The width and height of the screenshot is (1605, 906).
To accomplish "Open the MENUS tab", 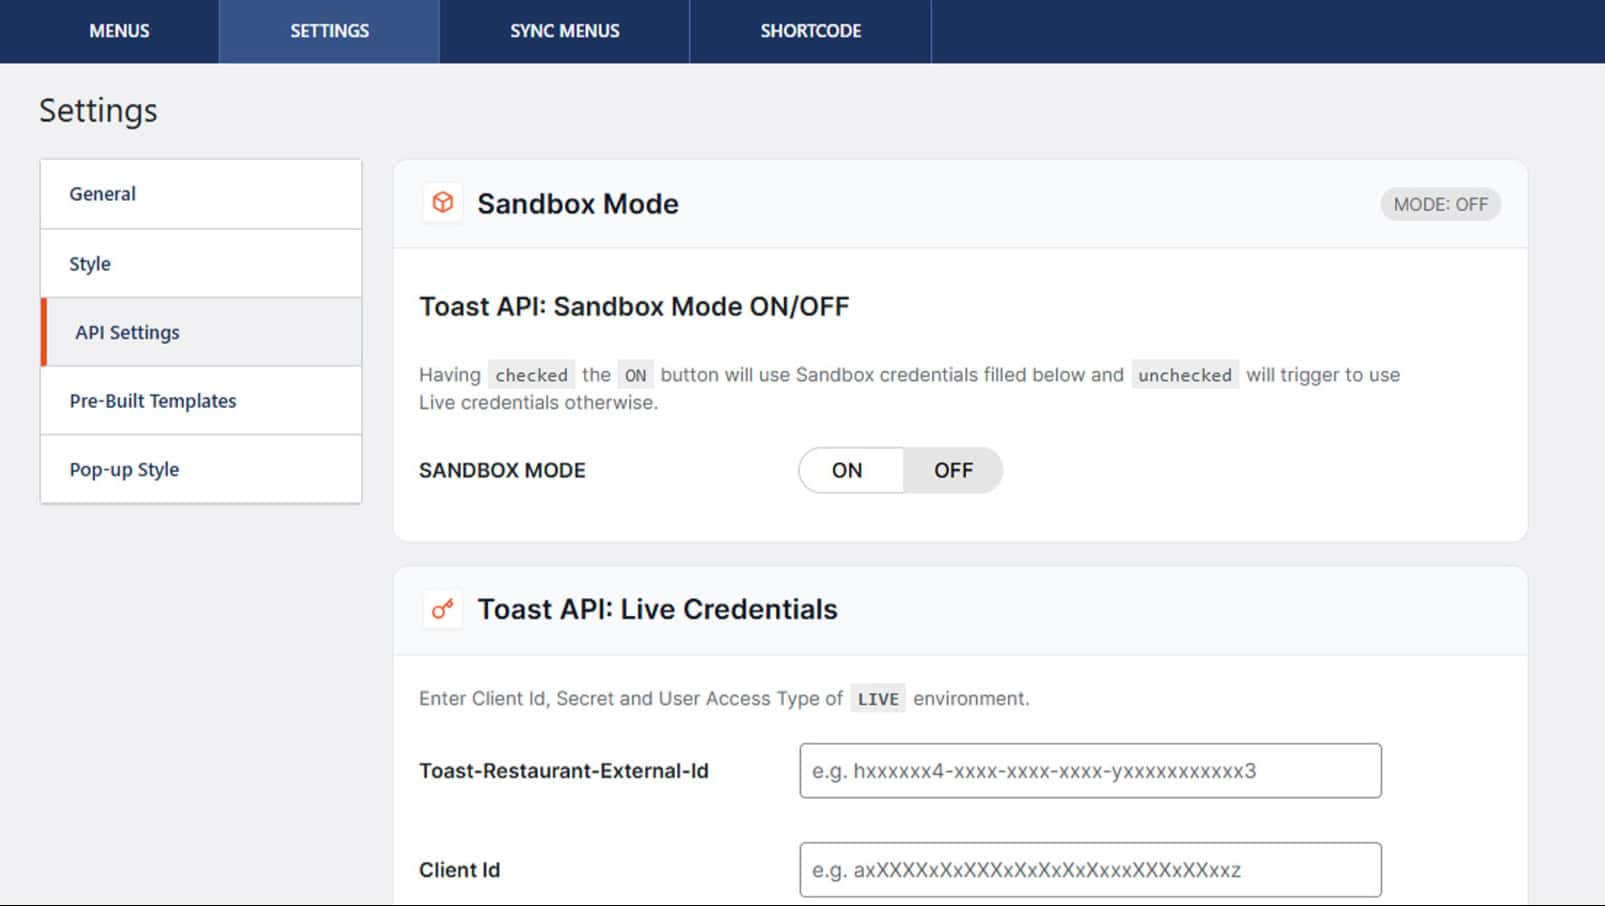I will tap(119, 31).
